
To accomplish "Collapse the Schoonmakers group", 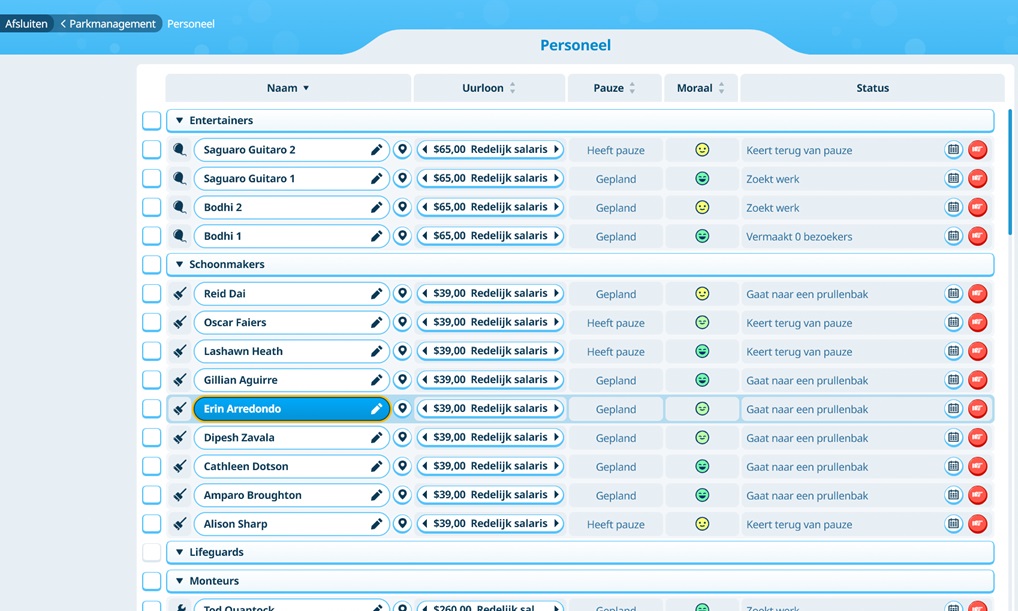I will [179, 265].
